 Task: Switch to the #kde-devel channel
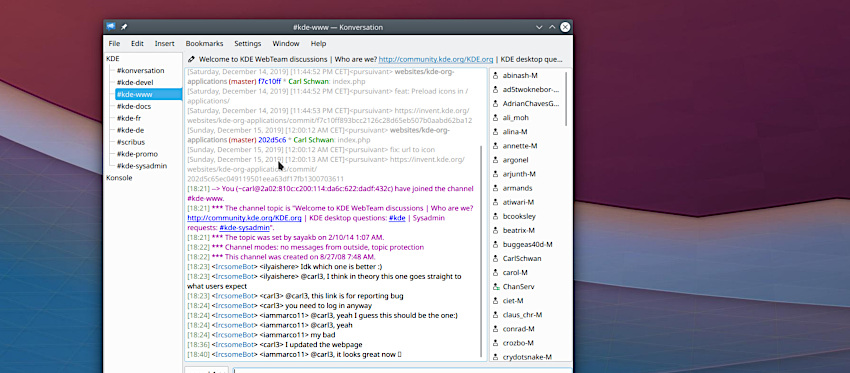[135, 82]
